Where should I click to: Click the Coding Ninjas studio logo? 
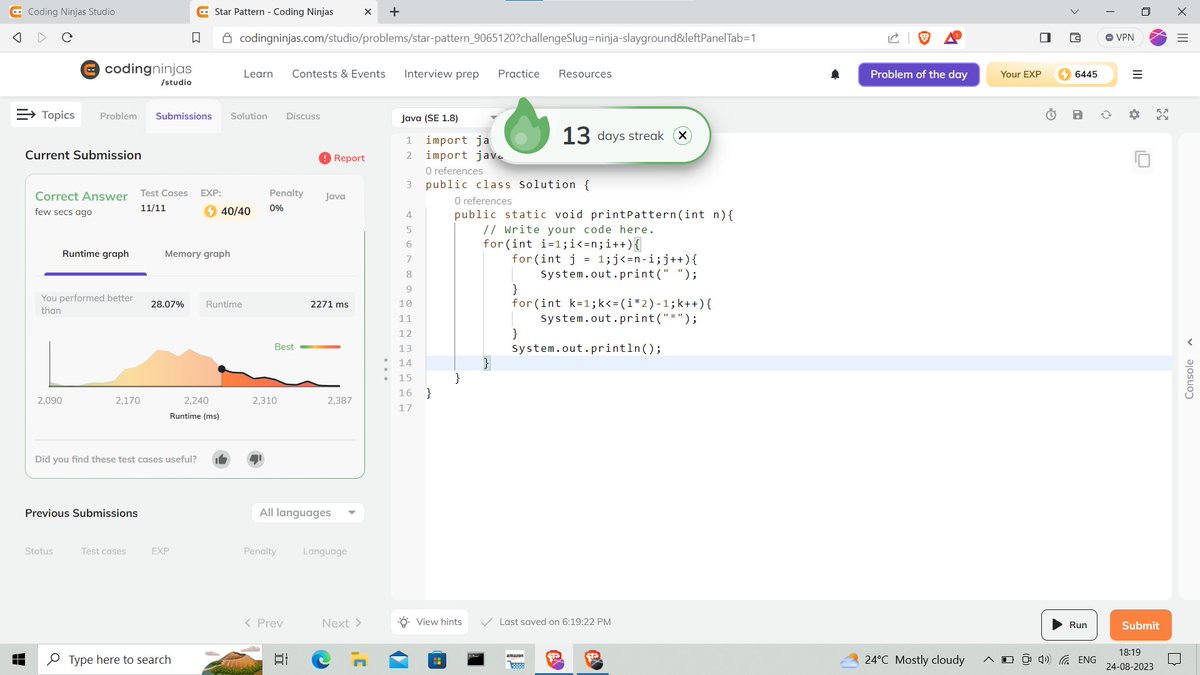pyautogui.click(x=135, y=73)
